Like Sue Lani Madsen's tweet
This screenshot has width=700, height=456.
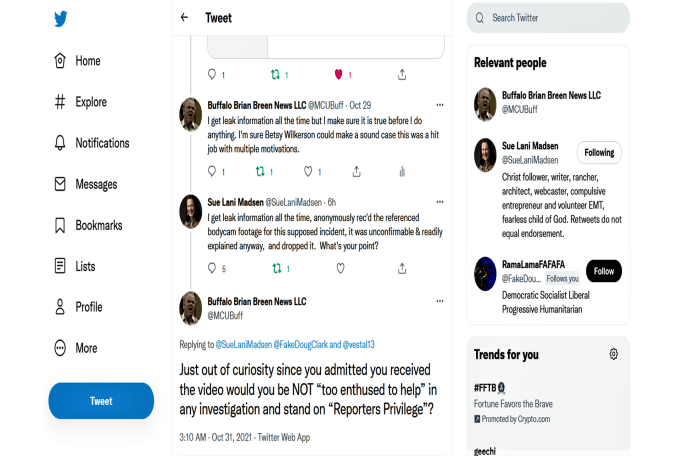(x=340, y=268)
